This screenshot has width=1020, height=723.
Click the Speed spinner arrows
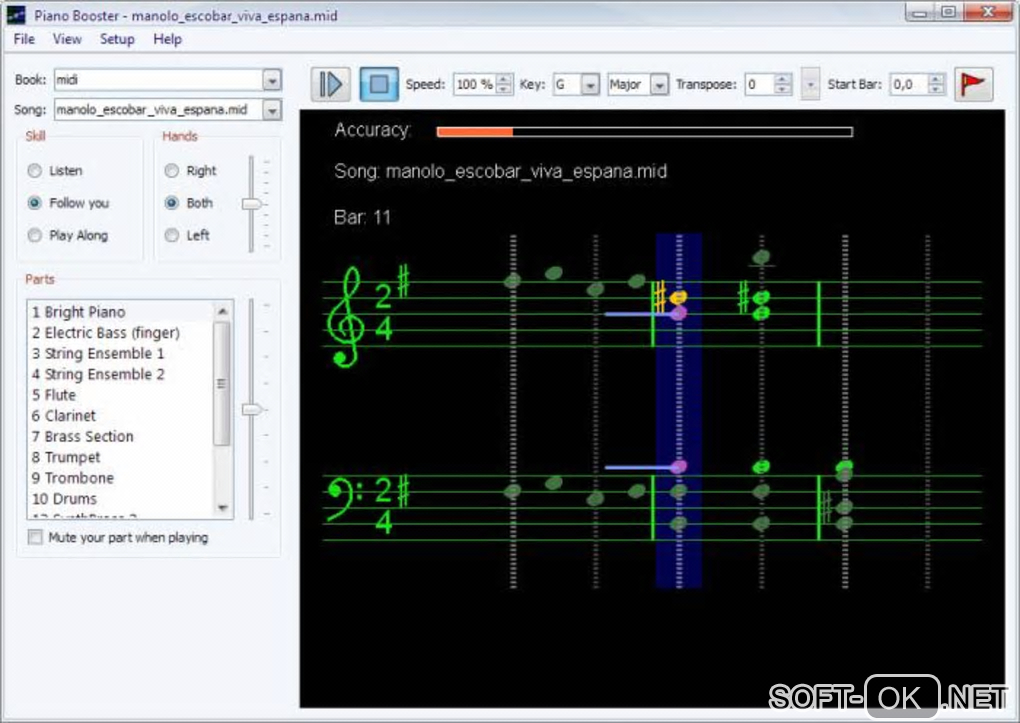(503, 84)
